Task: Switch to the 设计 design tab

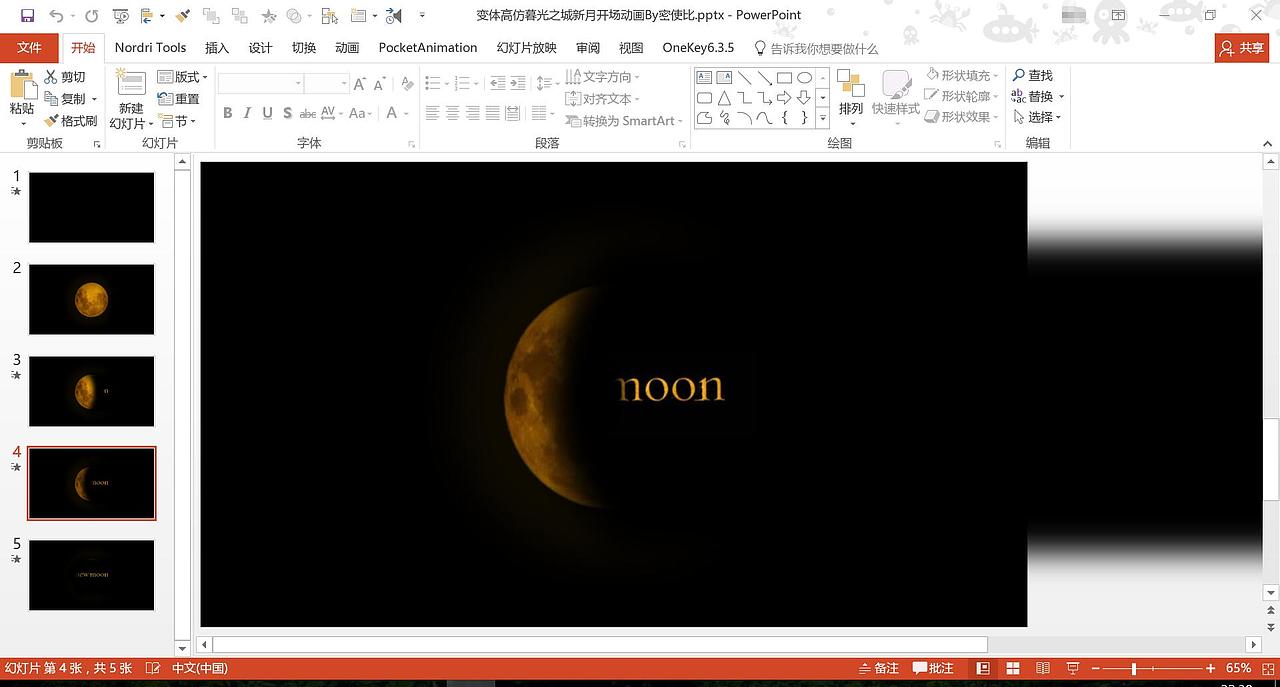Action: 260,48
